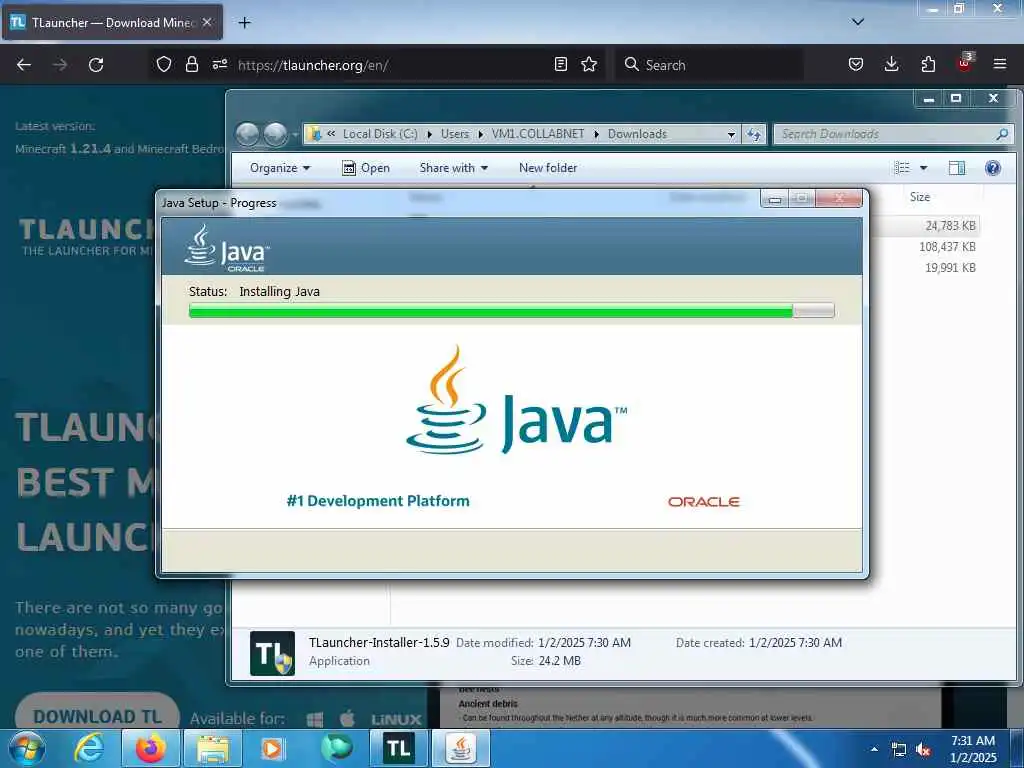Click the Firefox back arrow
The image size is (1024, 768).
pos(24,65)
